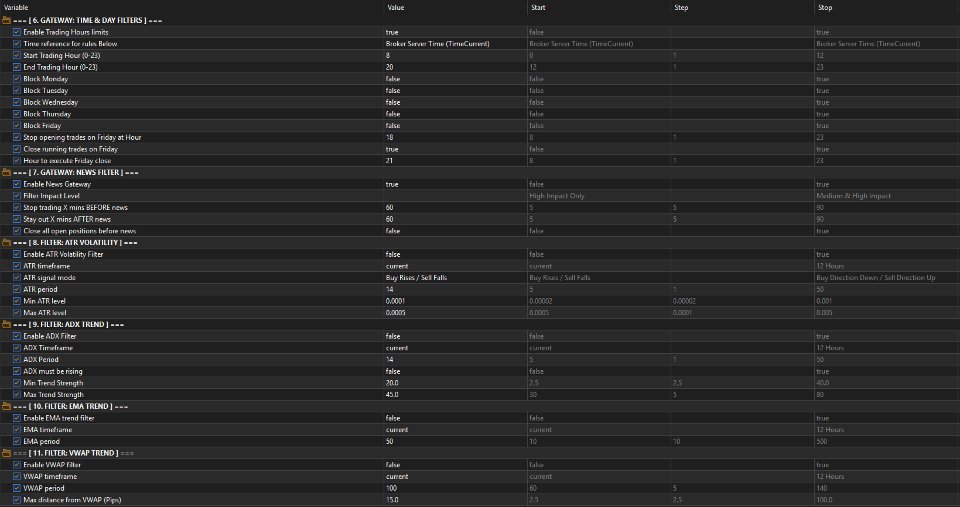Viewport: 960px width, 507px height.
Task: Toggle checkbox for Start Trading Hour (0-23)
Action: pyautogui.click(x=17, y=56)
